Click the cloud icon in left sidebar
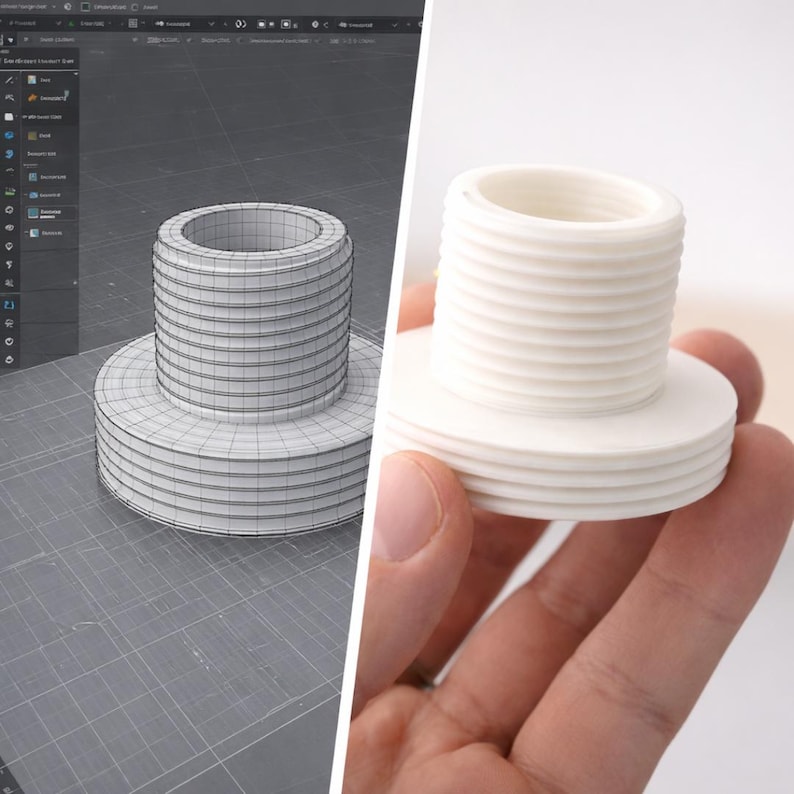Image resolution: width=794 pixels, height=794 pixels. [9, 323]
